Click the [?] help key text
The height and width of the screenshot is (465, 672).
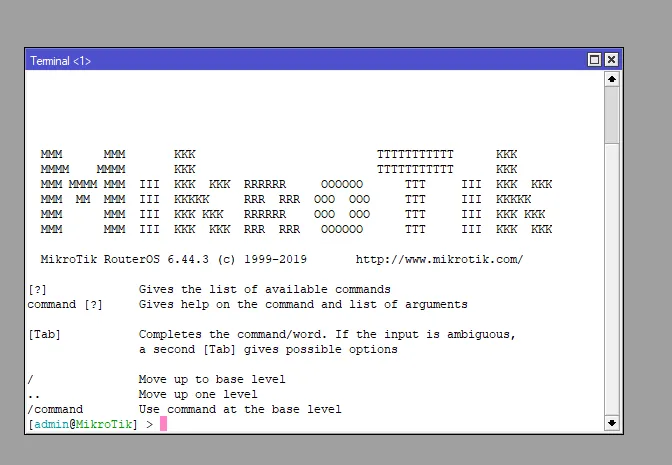point(37,289)
